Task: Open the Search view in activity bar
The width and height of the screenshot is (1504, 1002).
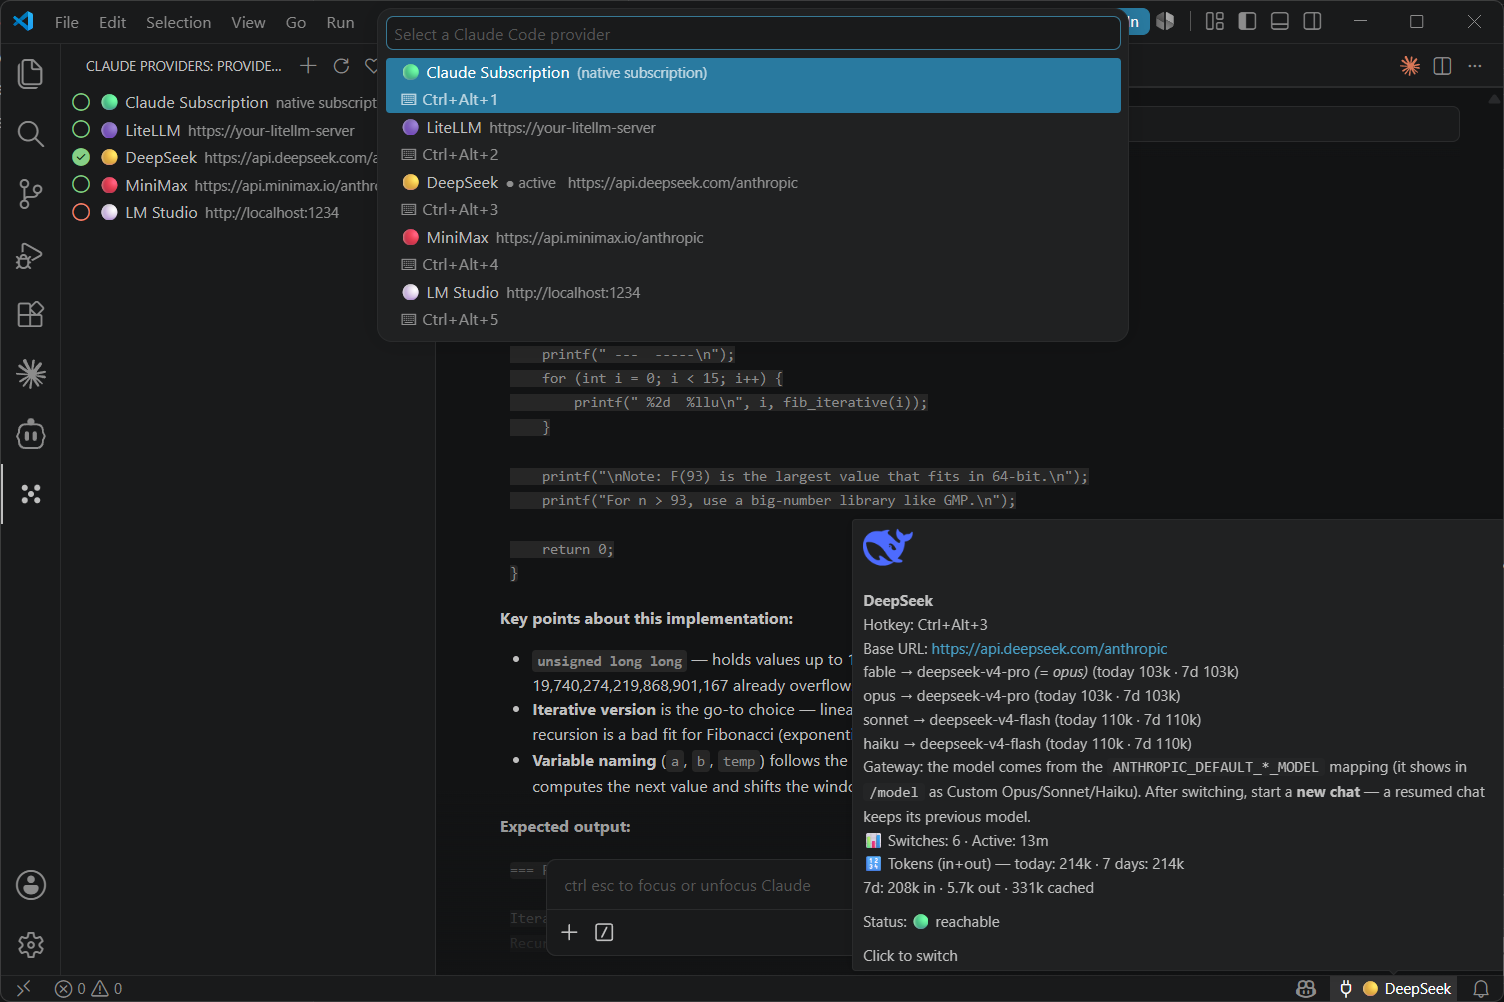Action: pos(31,133)
